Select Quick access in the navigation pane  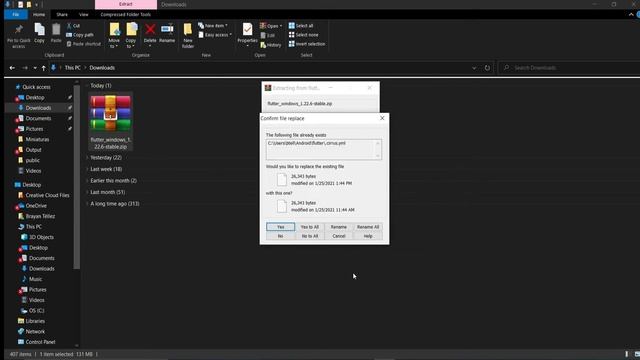coord(36,87)
